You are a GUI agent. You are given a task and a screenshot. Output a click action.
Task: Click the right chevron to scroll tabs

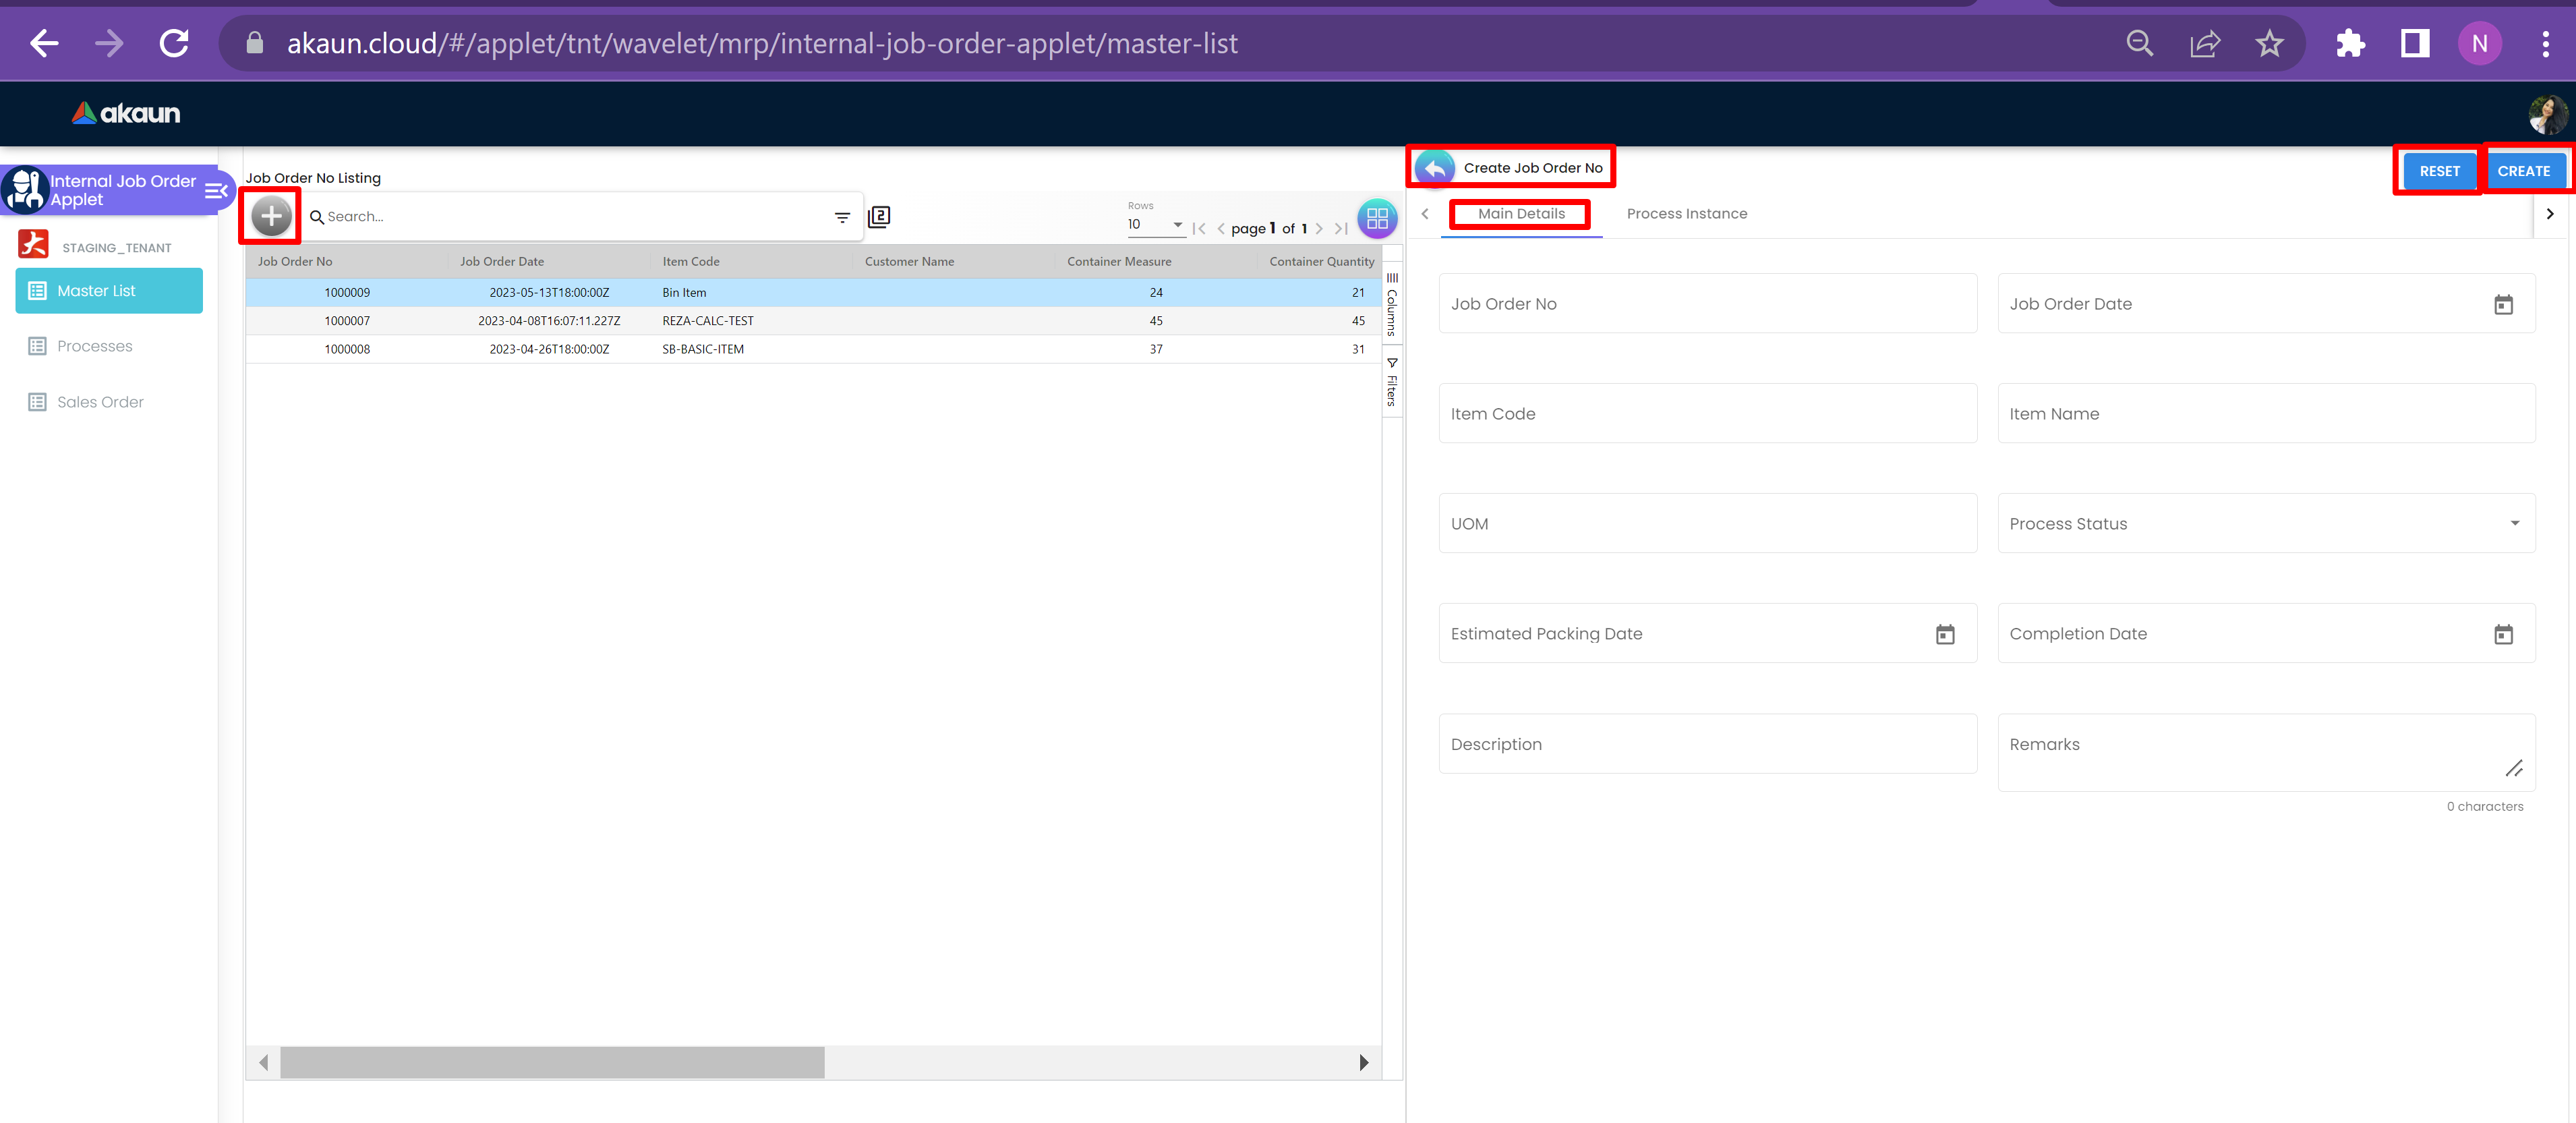(x=2549, y=214)
